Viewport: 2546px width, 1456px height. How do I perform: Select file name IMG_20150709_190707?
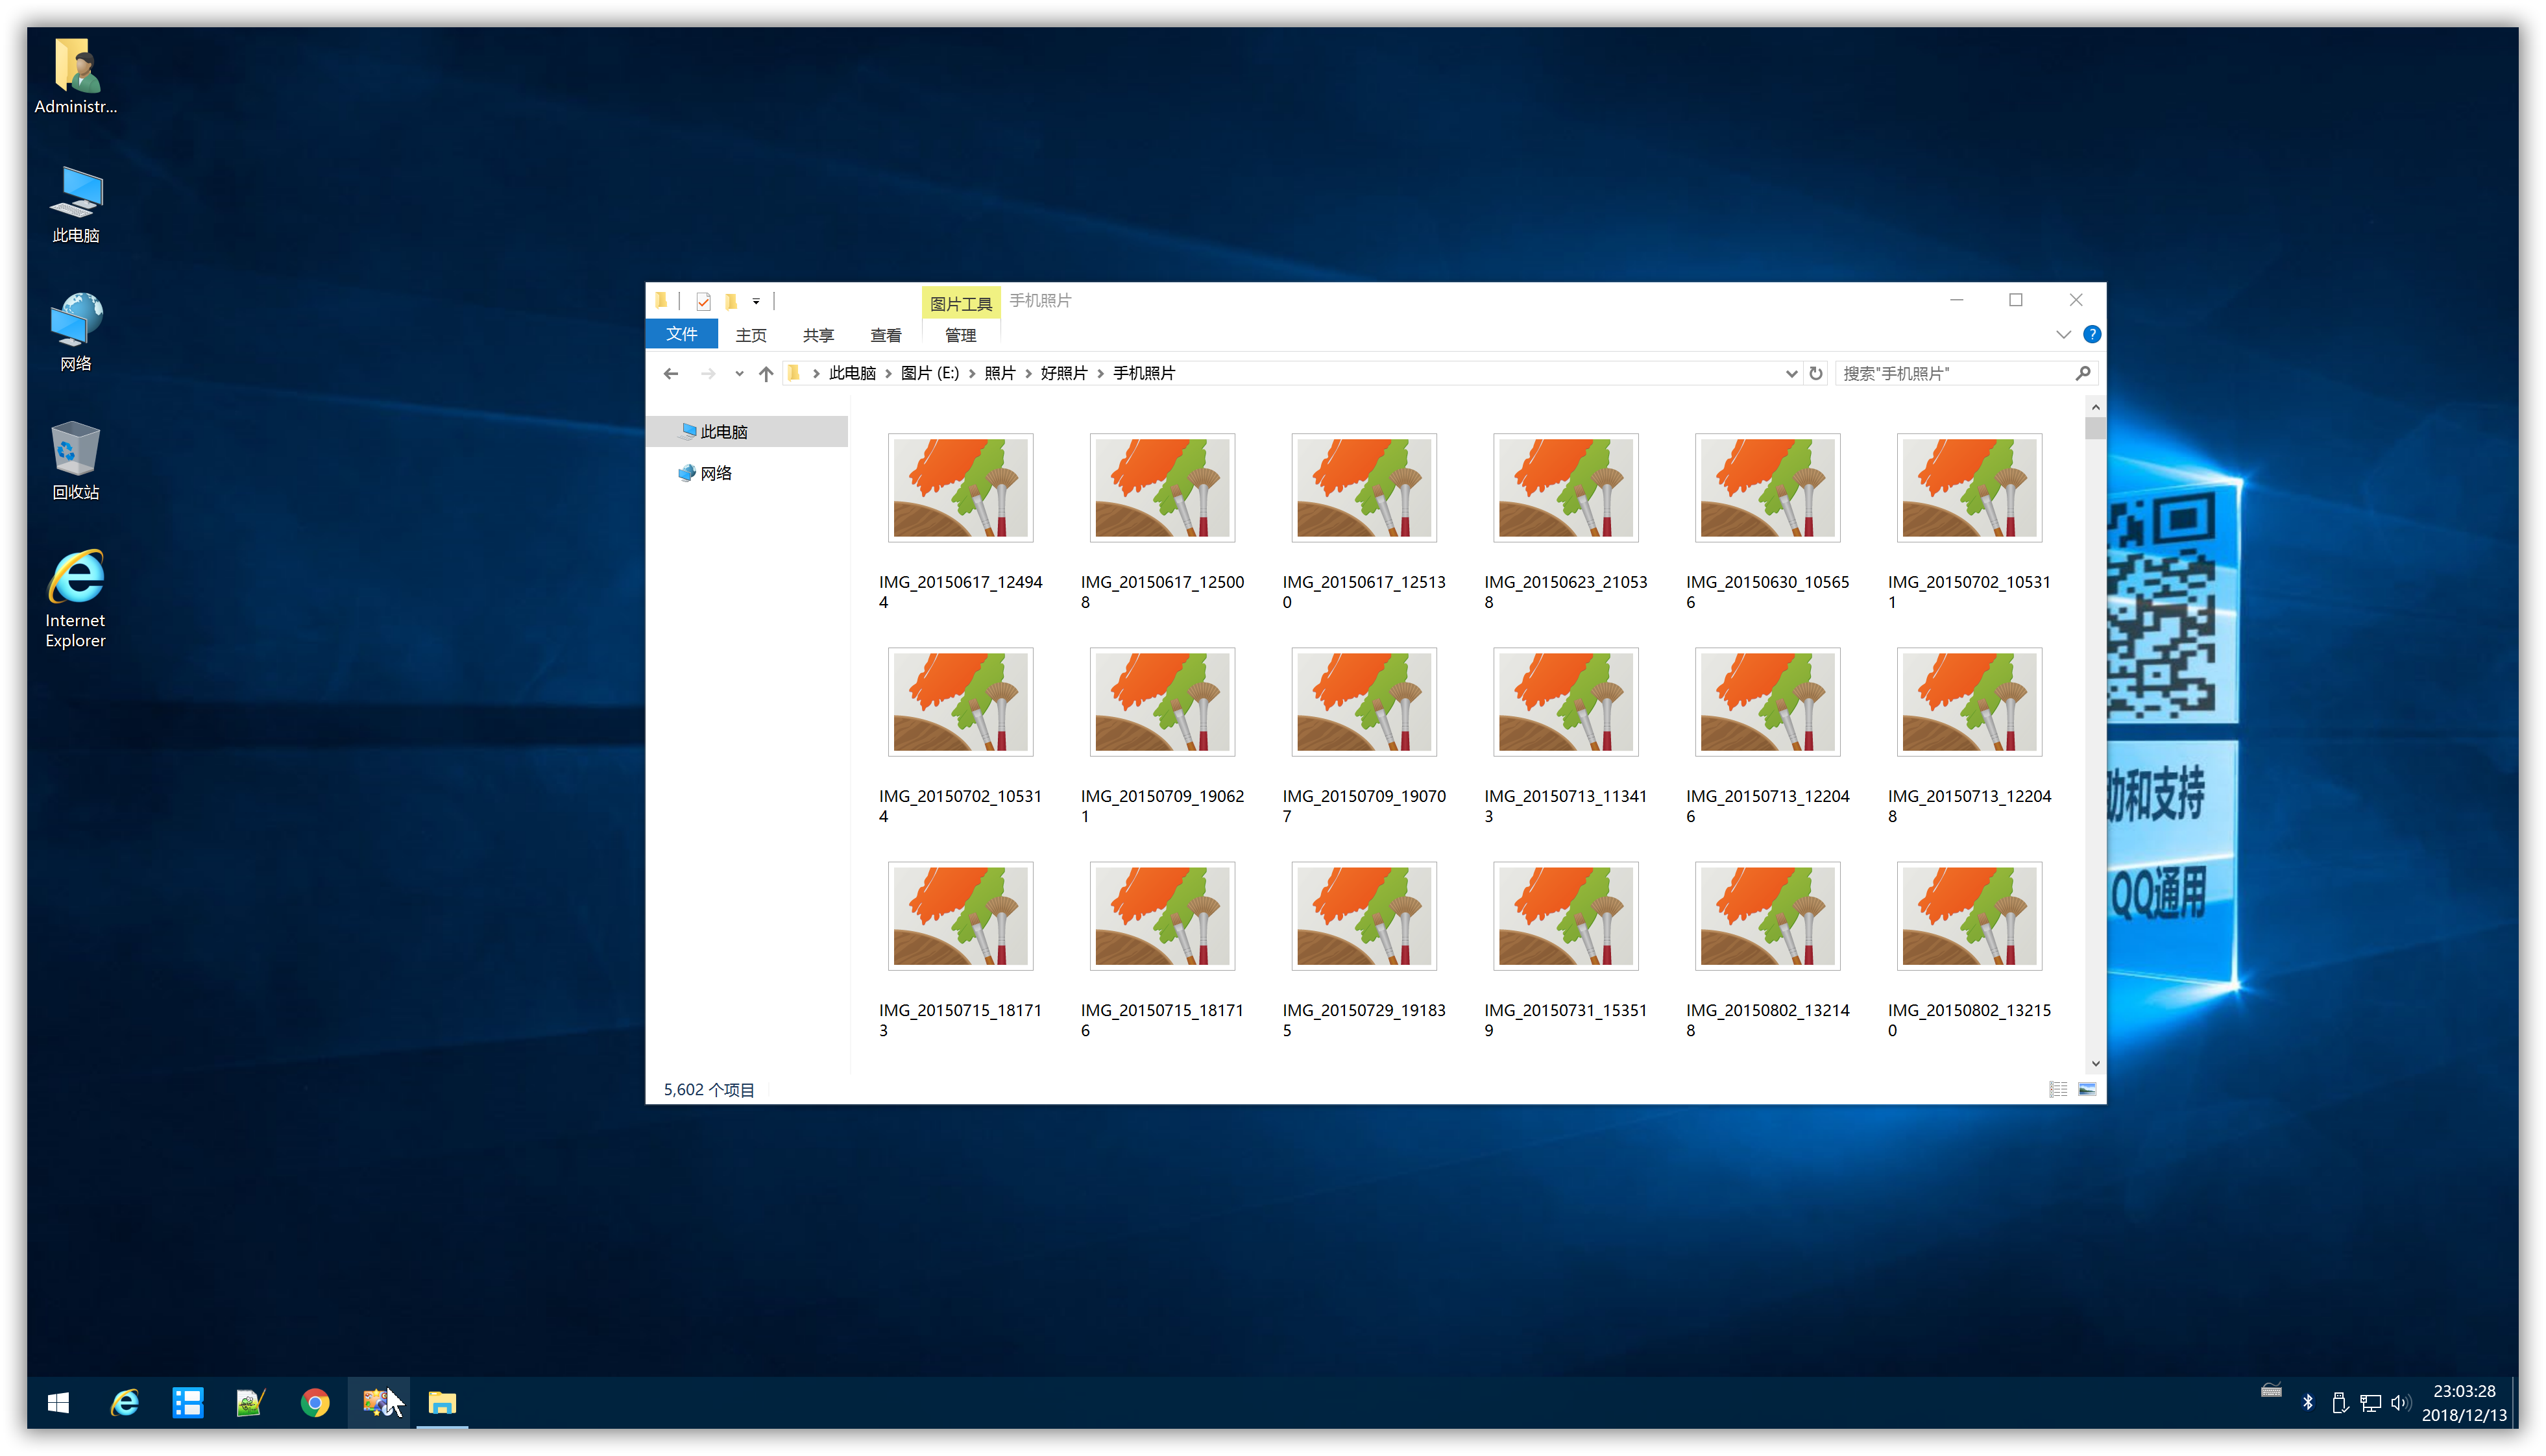(1364, 806)
